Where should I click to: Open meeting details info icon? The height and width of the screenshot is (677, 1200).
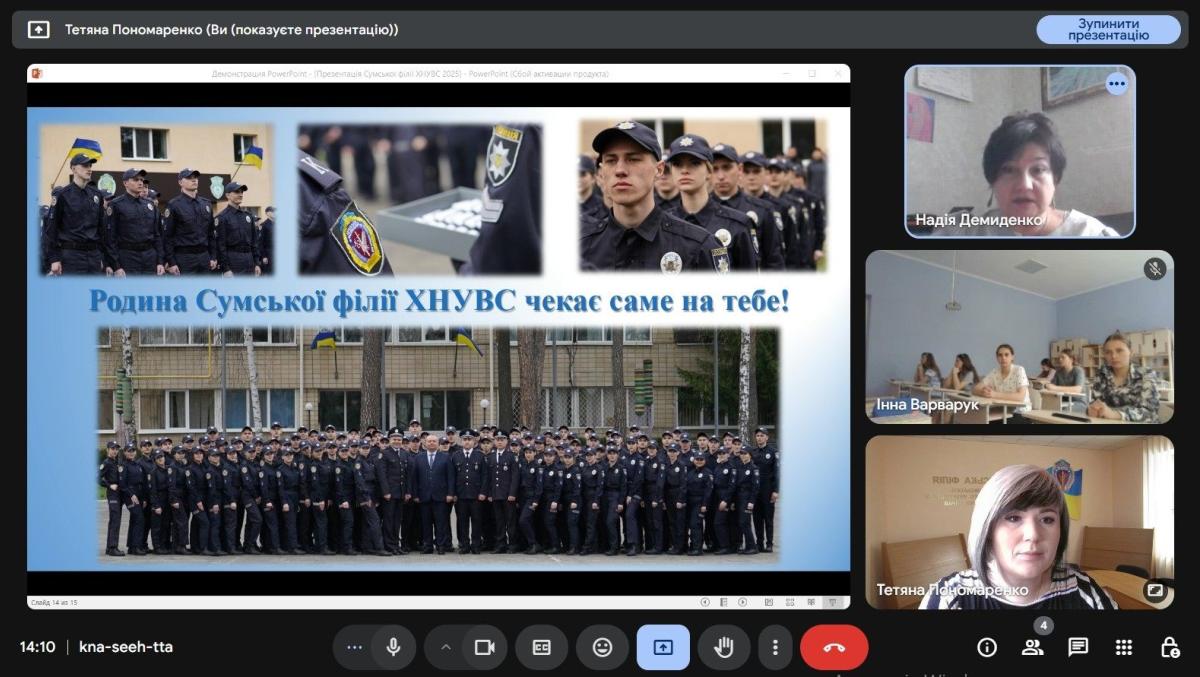987,647
